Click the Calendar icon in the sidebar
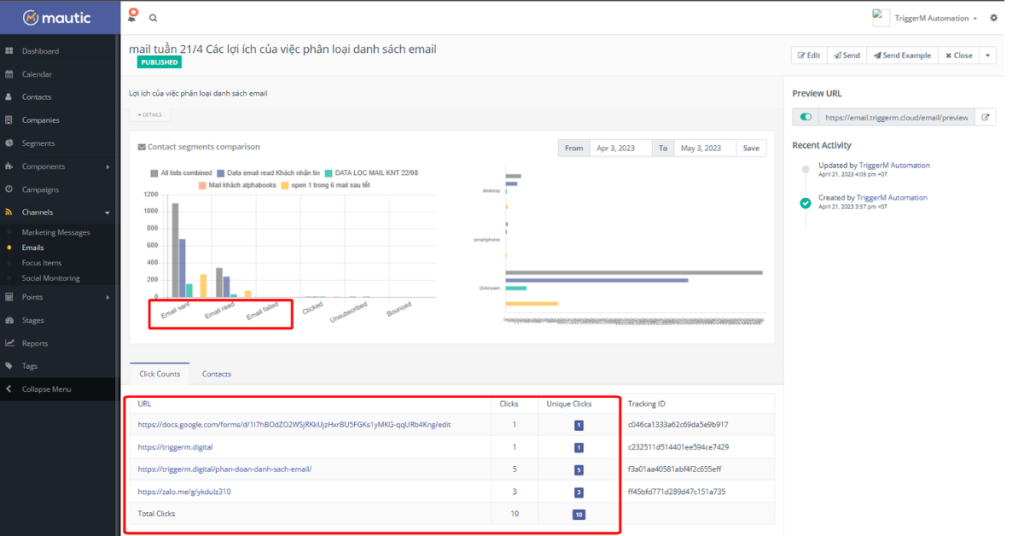The width and height of the screenshot is (1024, 536). pos(9,74)
